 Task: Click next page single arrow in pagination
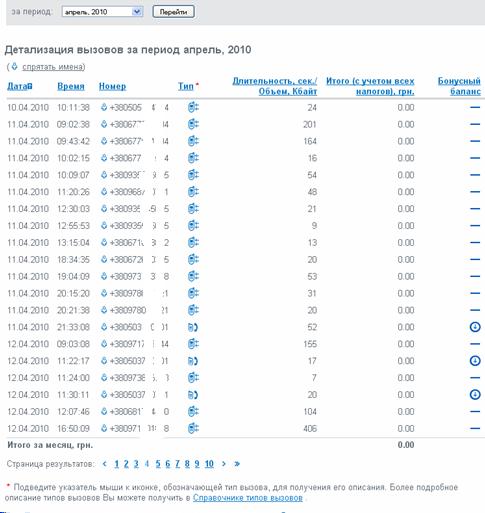coord(224,464)
